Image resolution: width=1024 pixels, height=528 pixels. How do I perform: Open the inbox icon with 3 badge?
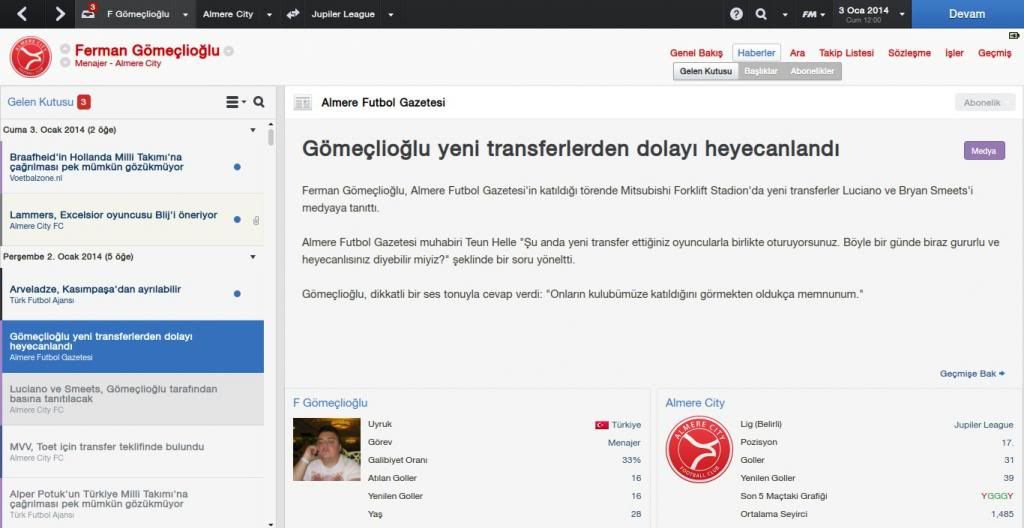click(89, 13)
